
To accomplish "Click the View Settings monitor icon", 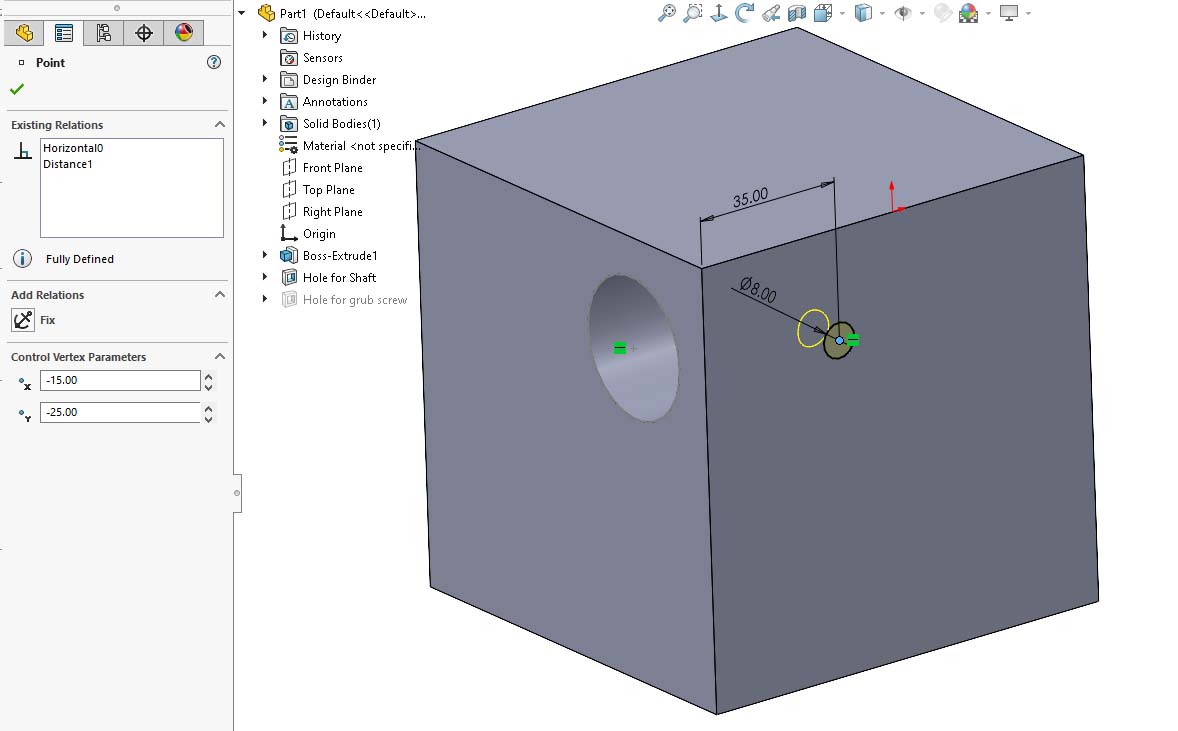I will click(1006, 13).
